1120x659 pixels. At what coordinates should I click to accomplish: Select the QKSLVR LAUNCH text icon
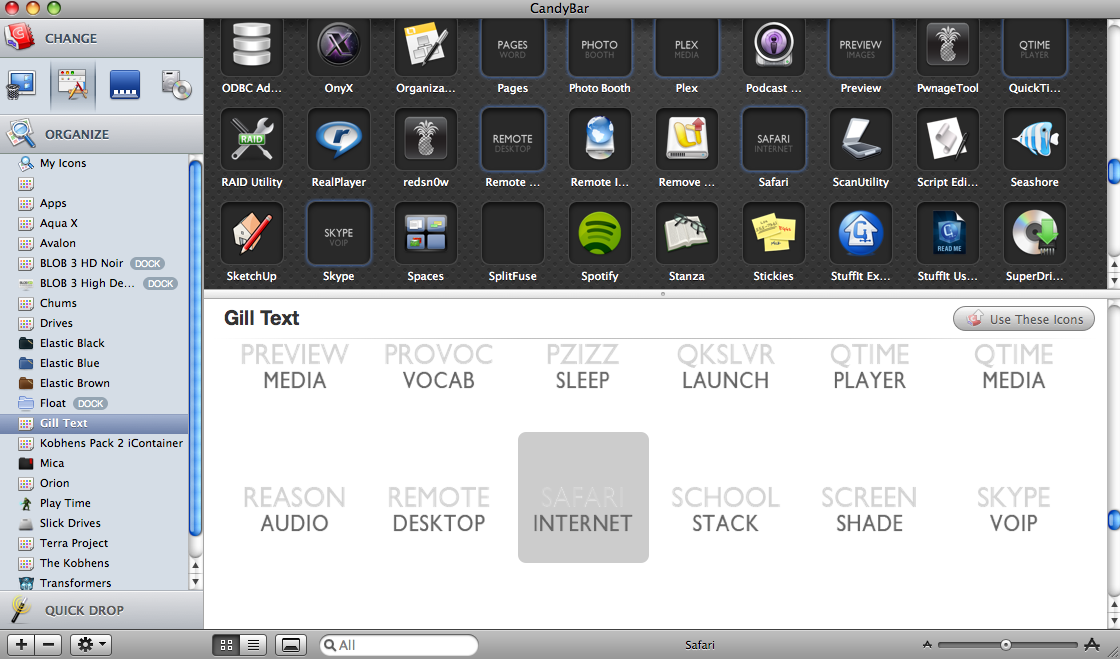(725, 367)
